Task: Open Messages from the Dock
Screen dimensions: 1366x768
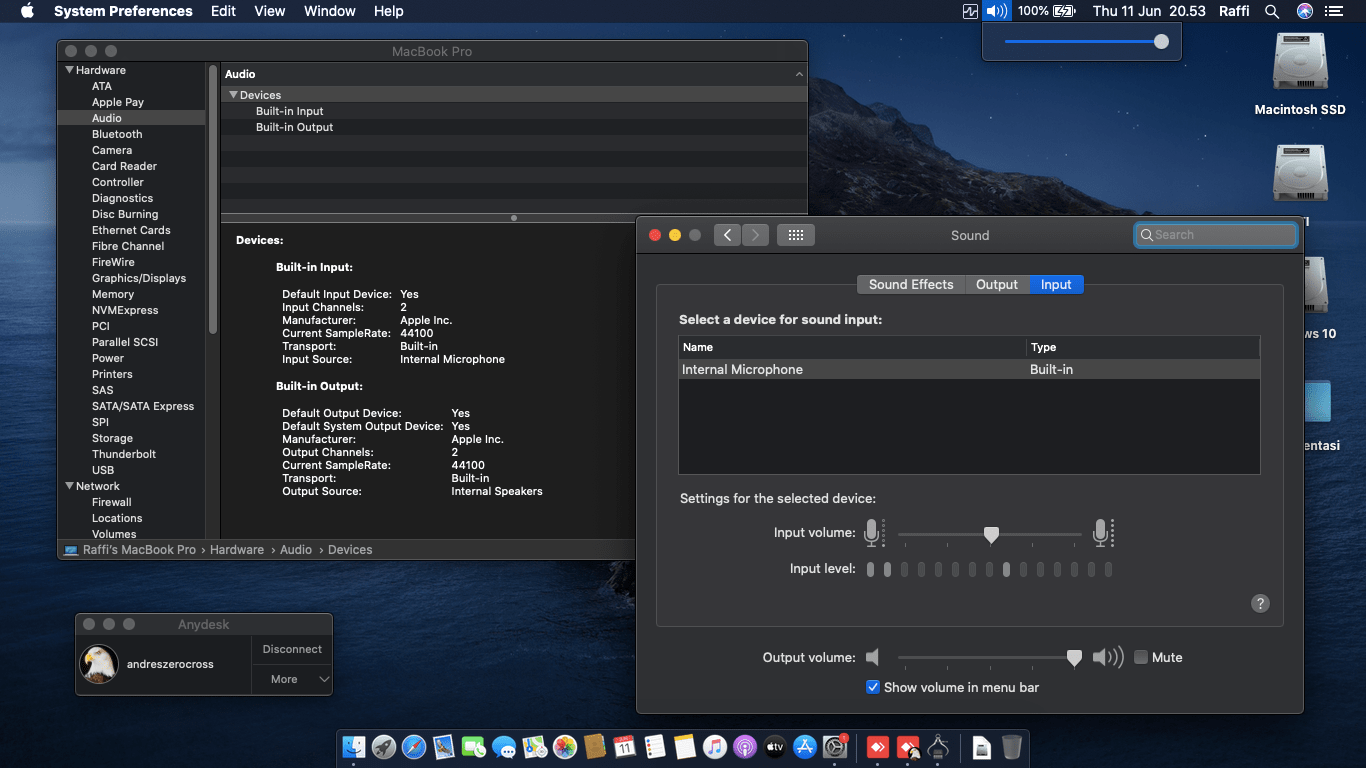Action: click(x=504, y=746)
